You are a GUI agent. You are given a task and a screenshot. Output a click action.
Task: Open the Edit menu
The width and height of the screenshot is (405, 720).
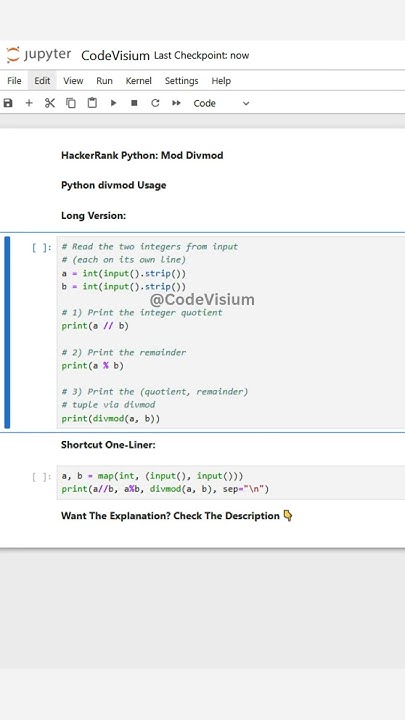click(42, 81)
